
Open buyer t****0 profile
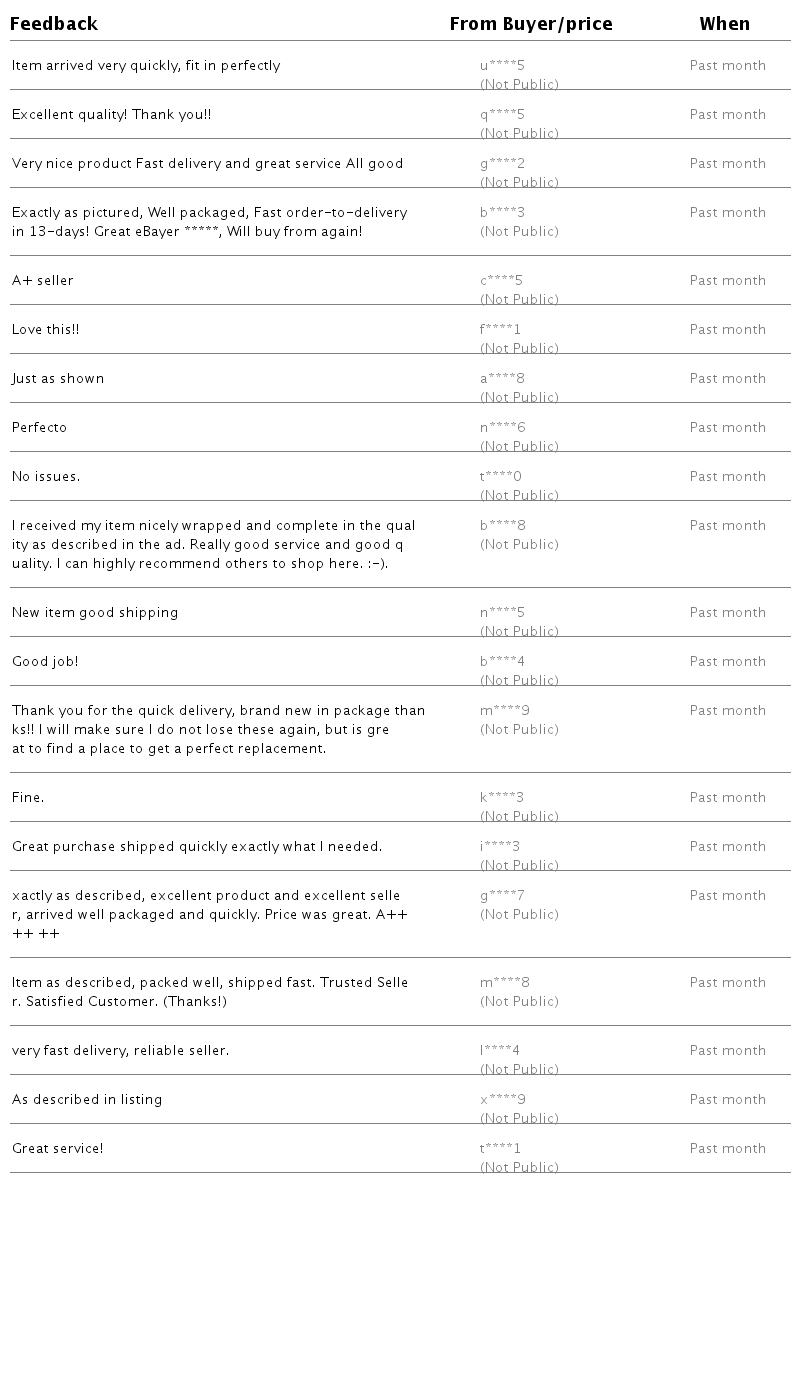(x=500, y=477)
